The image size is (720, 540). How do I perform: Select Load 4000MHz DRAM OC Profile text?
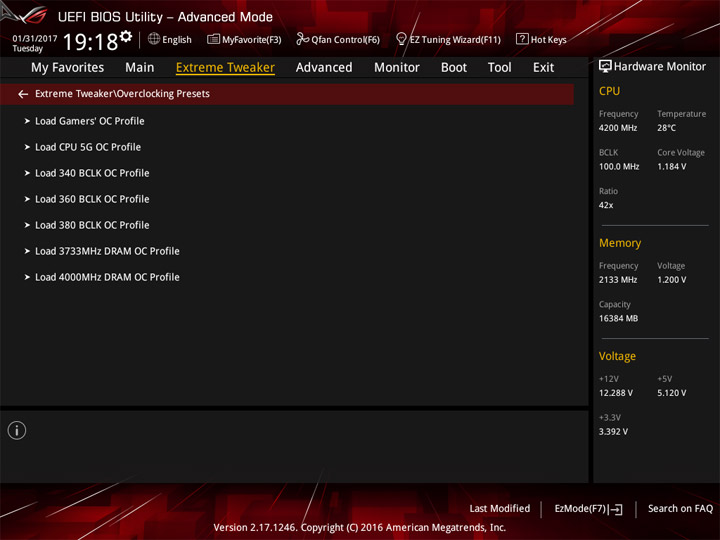click(107, 277)
